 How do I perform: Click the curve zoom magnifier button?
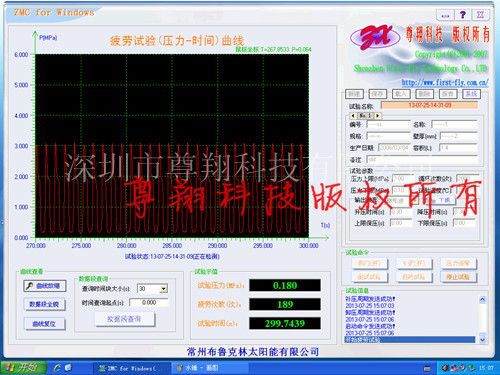(x=45, y=286)
